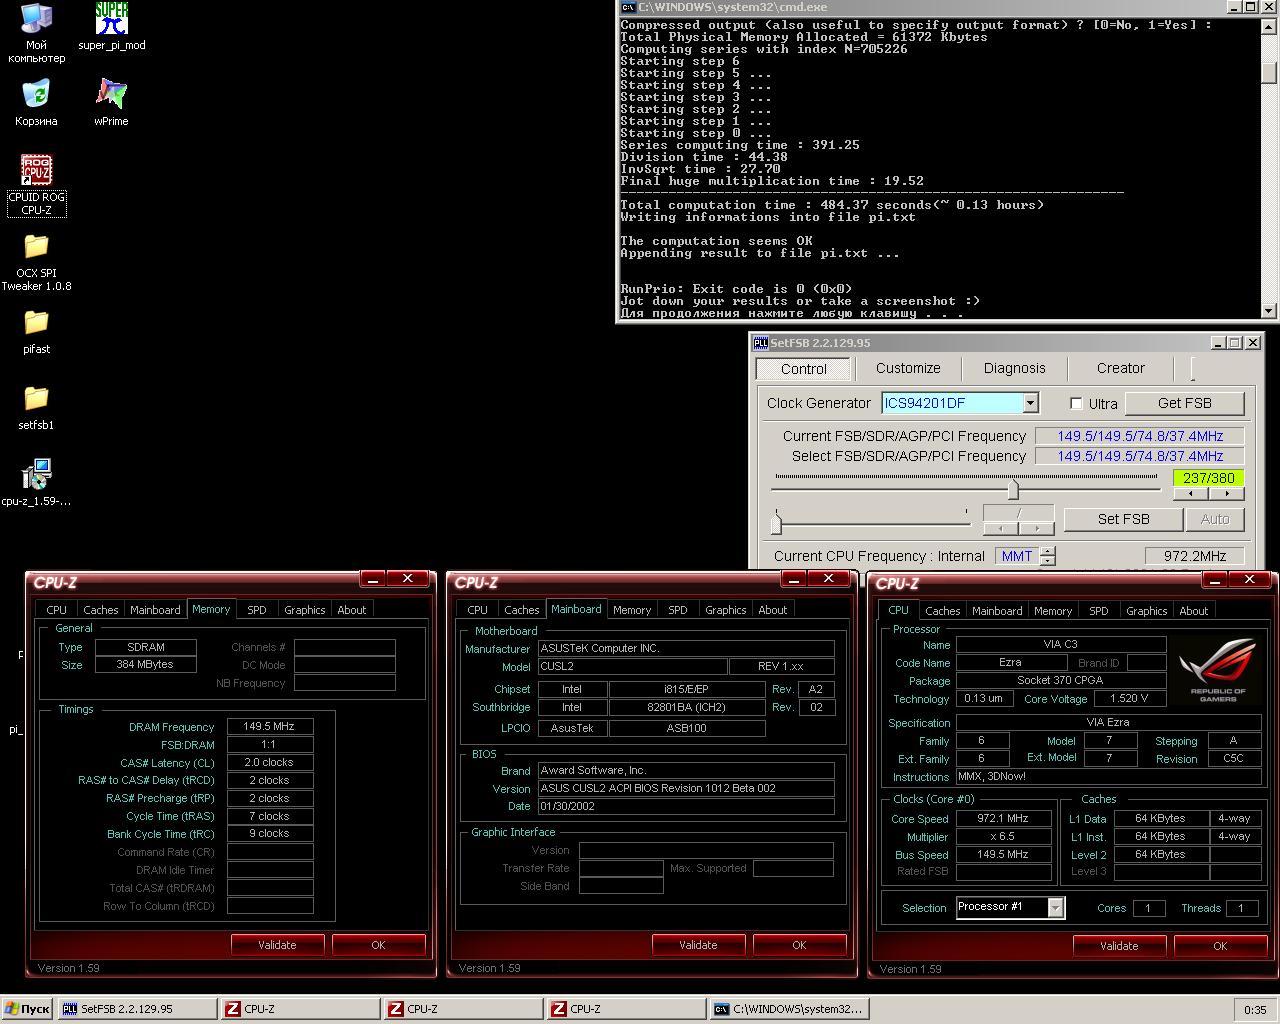The width and height of the screenshot is (1280, 1024).
Task: Click the SetFSB main FSB slider thumb
Action: coord(1013,489)
